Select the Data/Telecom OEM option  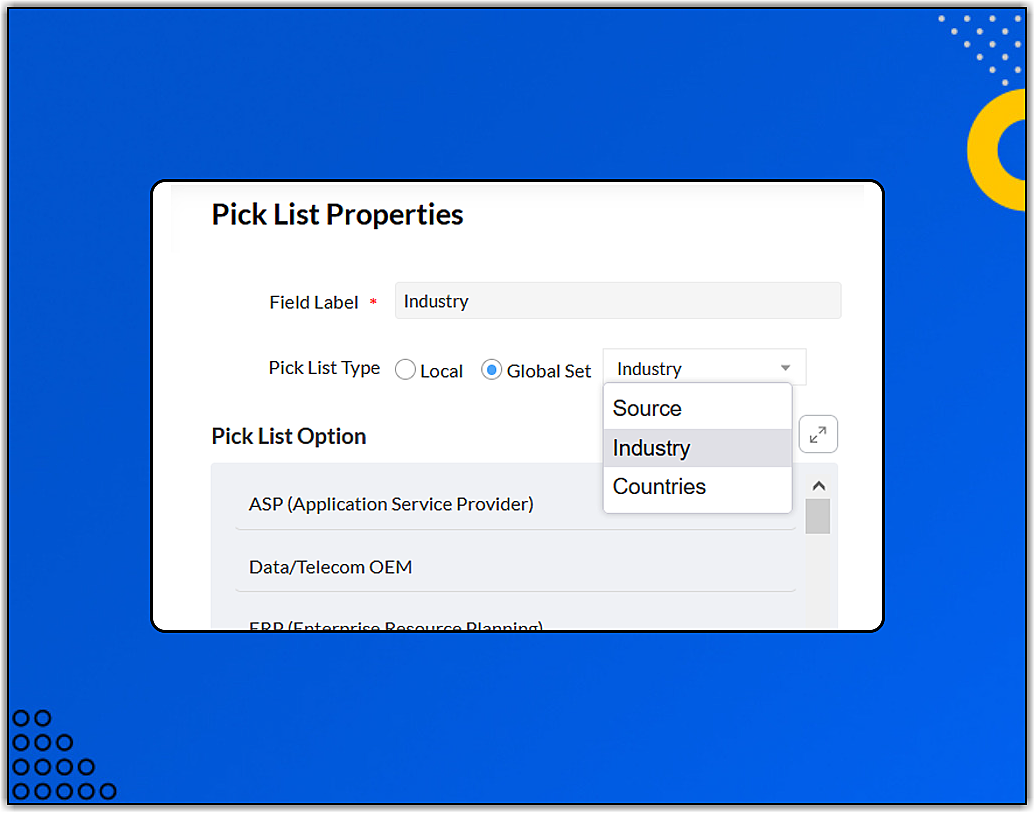tap(331, 567)
